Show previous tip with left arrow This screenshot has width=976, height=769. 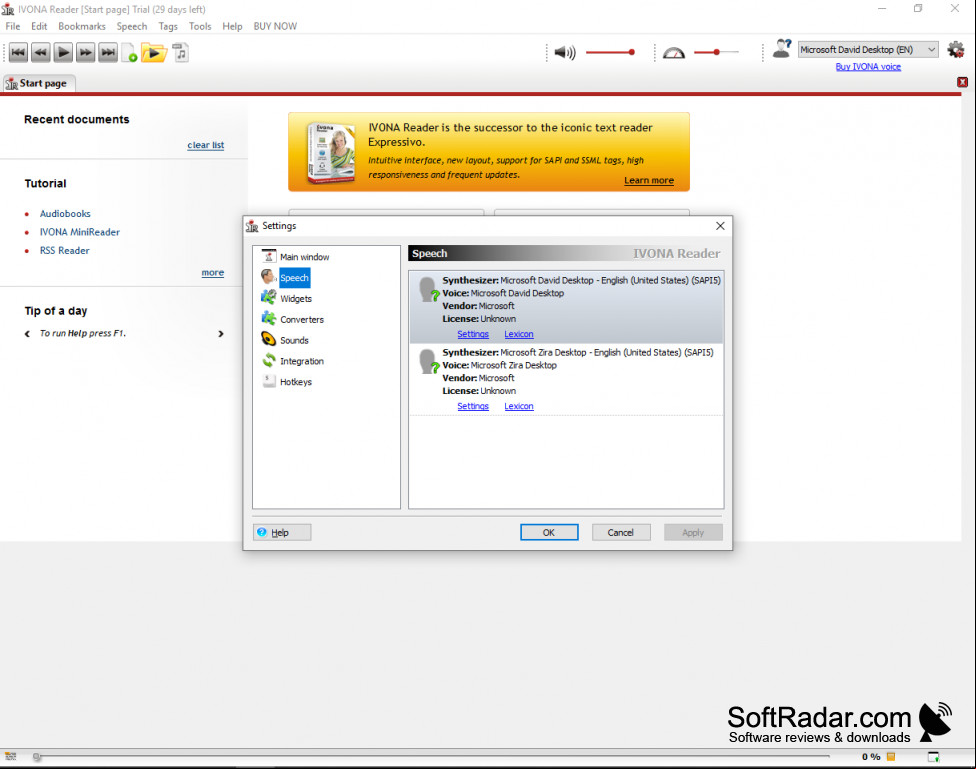(27, 334)
